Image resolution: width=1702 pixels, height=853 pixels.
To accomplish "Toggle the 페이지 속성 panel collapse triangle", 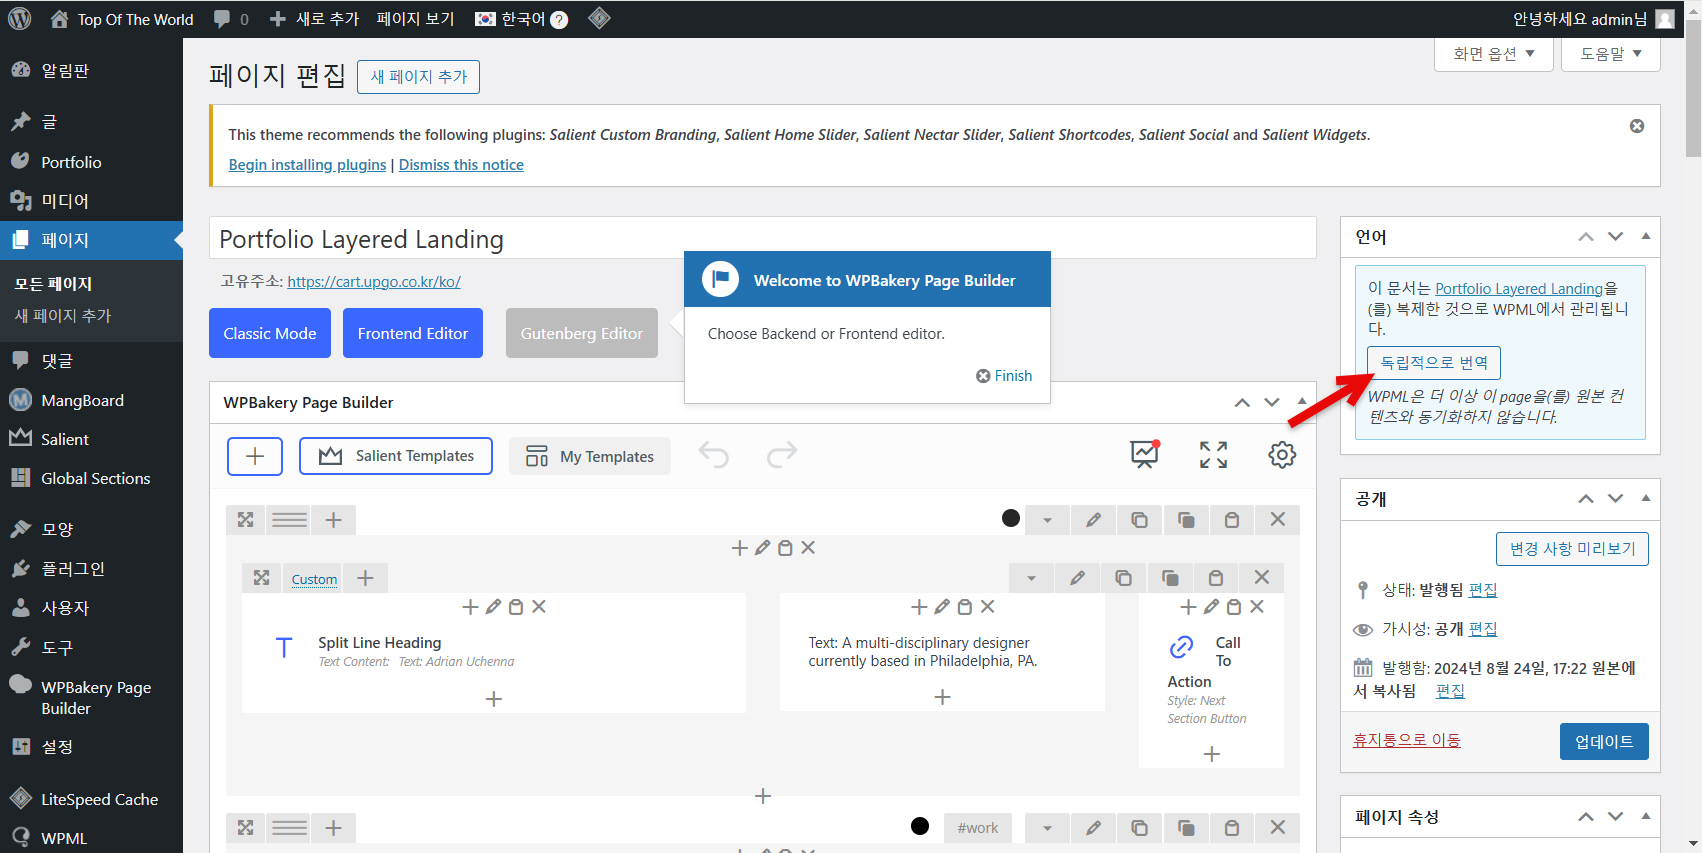I will click(x=1646, y=816).
